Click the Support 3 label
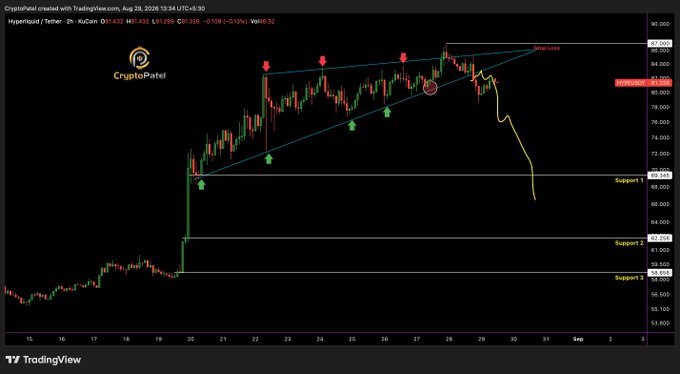Screen dimensions: 680x374 629,278
